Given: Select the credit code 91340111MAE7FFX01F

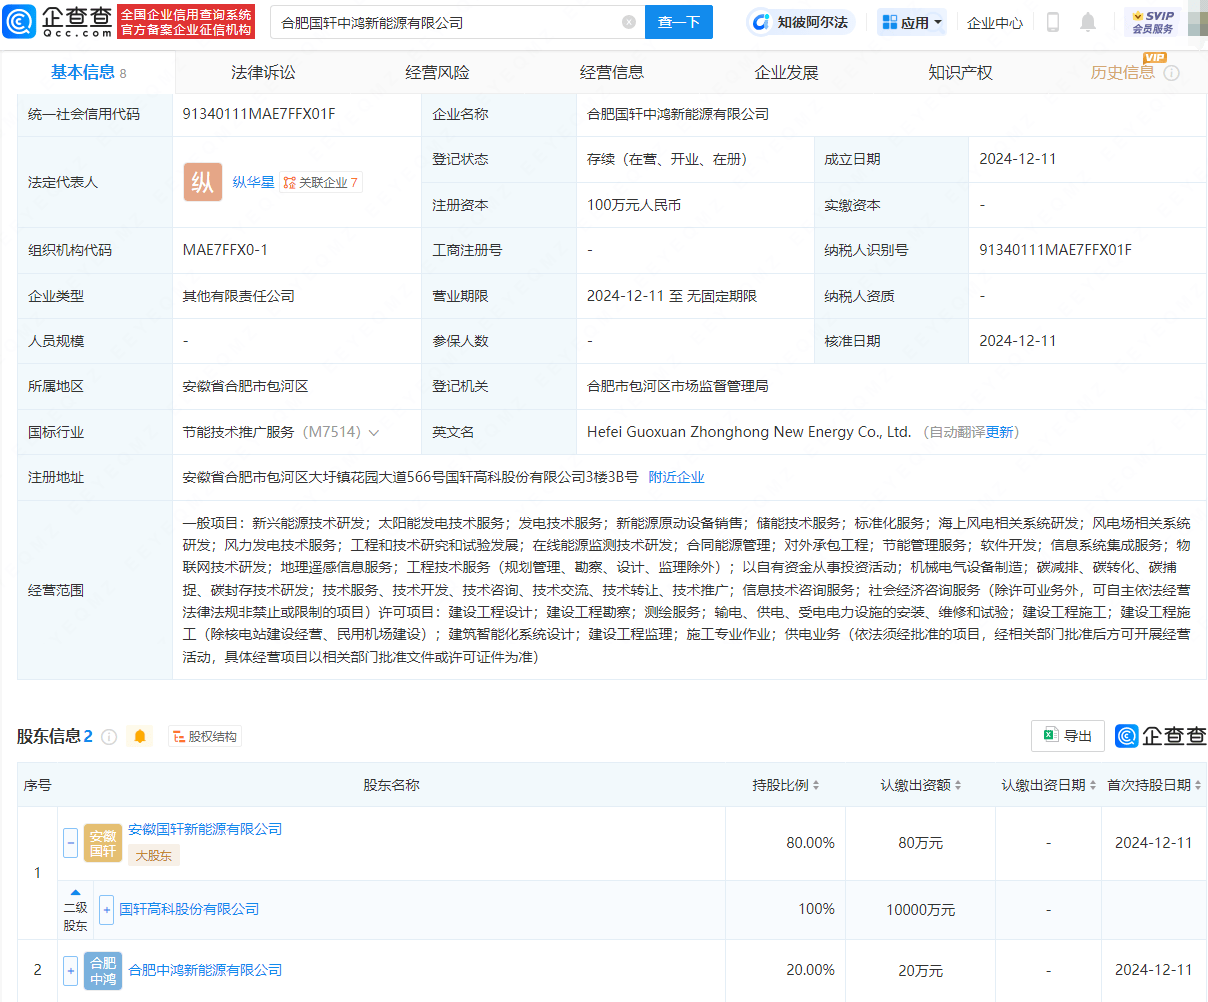Looking at the screenshot, I should pos(259,114).
